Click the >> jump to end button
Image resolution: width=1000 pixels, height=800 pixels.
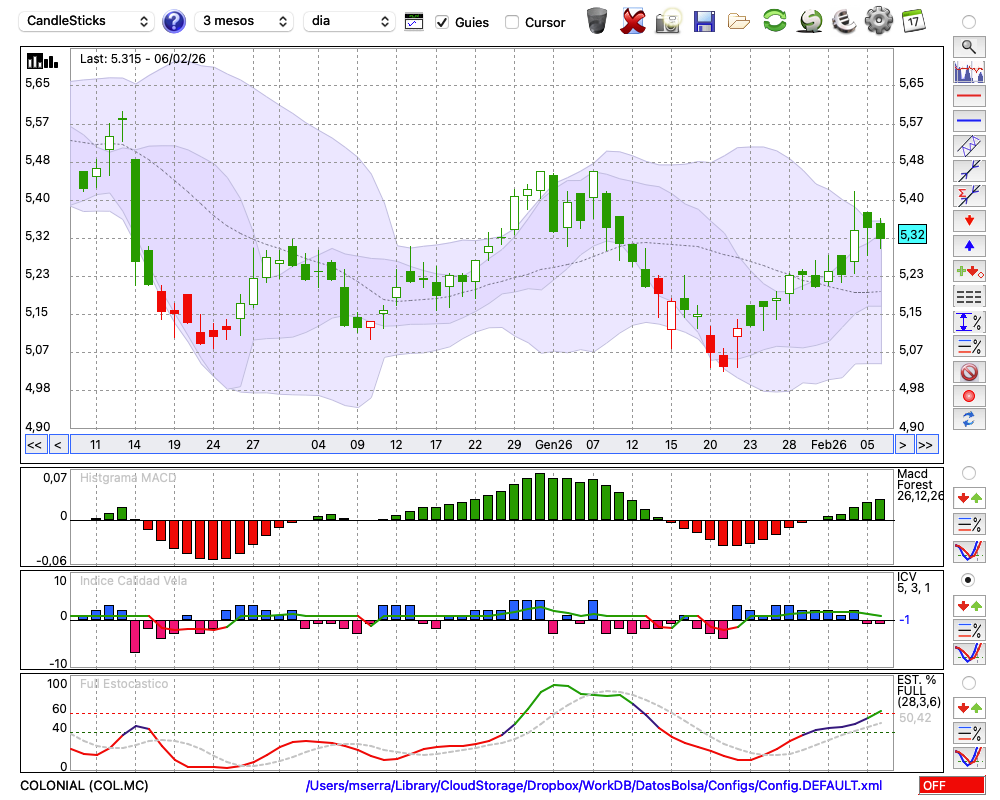pos(926,445)
